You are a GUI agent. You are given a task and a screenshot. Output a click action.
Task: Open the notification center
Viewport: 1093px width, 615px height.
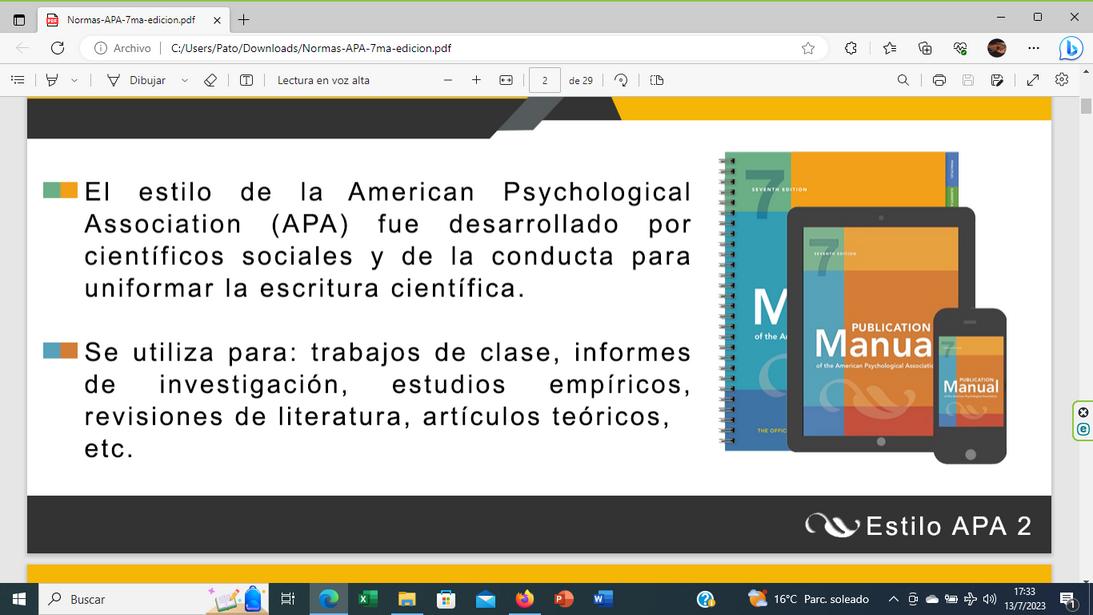1068,599
